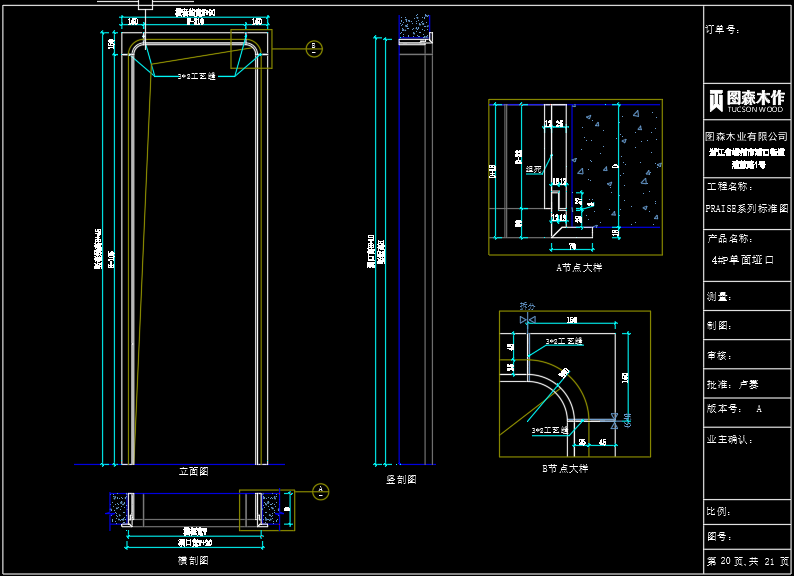Click the 业主确认 field

729,439
